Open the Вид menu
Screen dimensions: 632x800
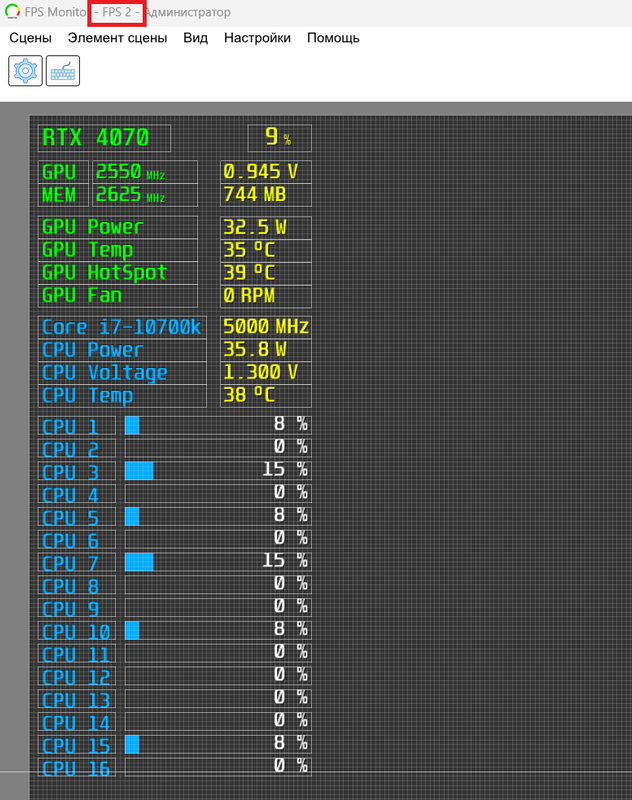[x=195, y=38]
